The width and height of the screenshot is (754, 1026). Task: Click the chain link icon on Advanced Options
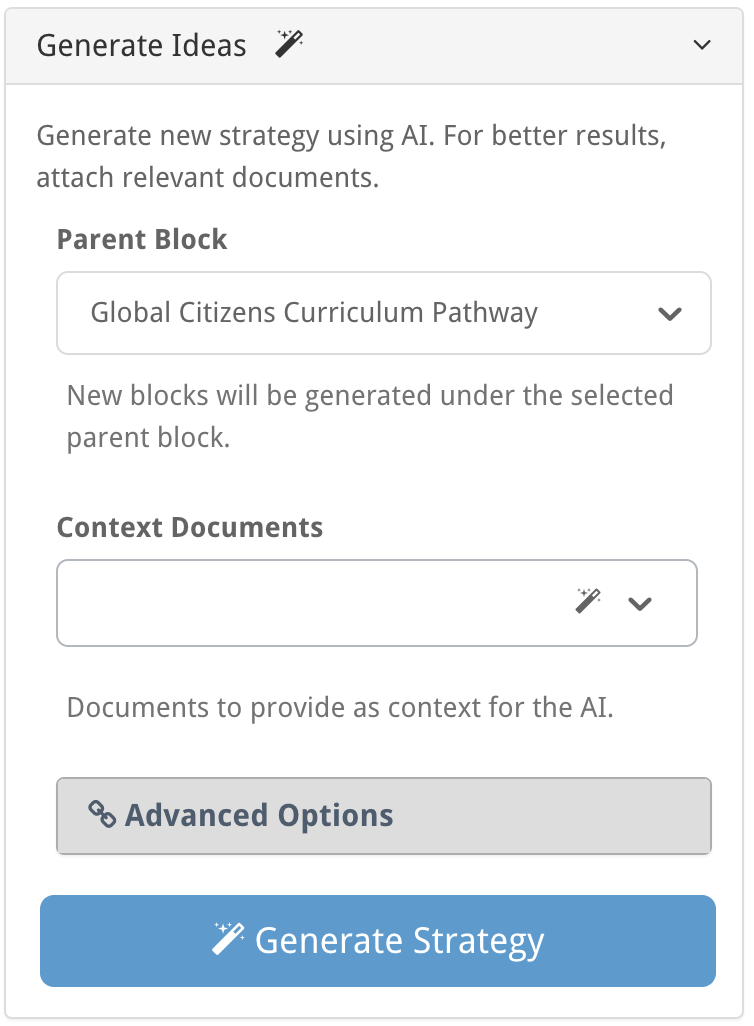pyautogui.click(x=102, y=815)
